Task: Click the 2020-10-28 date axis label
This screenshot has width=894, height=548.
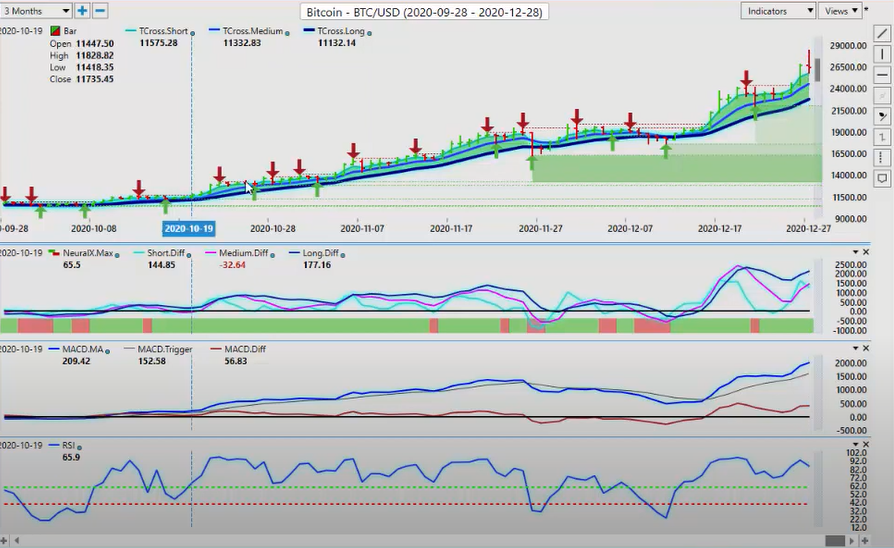Action: pos(273,229)
